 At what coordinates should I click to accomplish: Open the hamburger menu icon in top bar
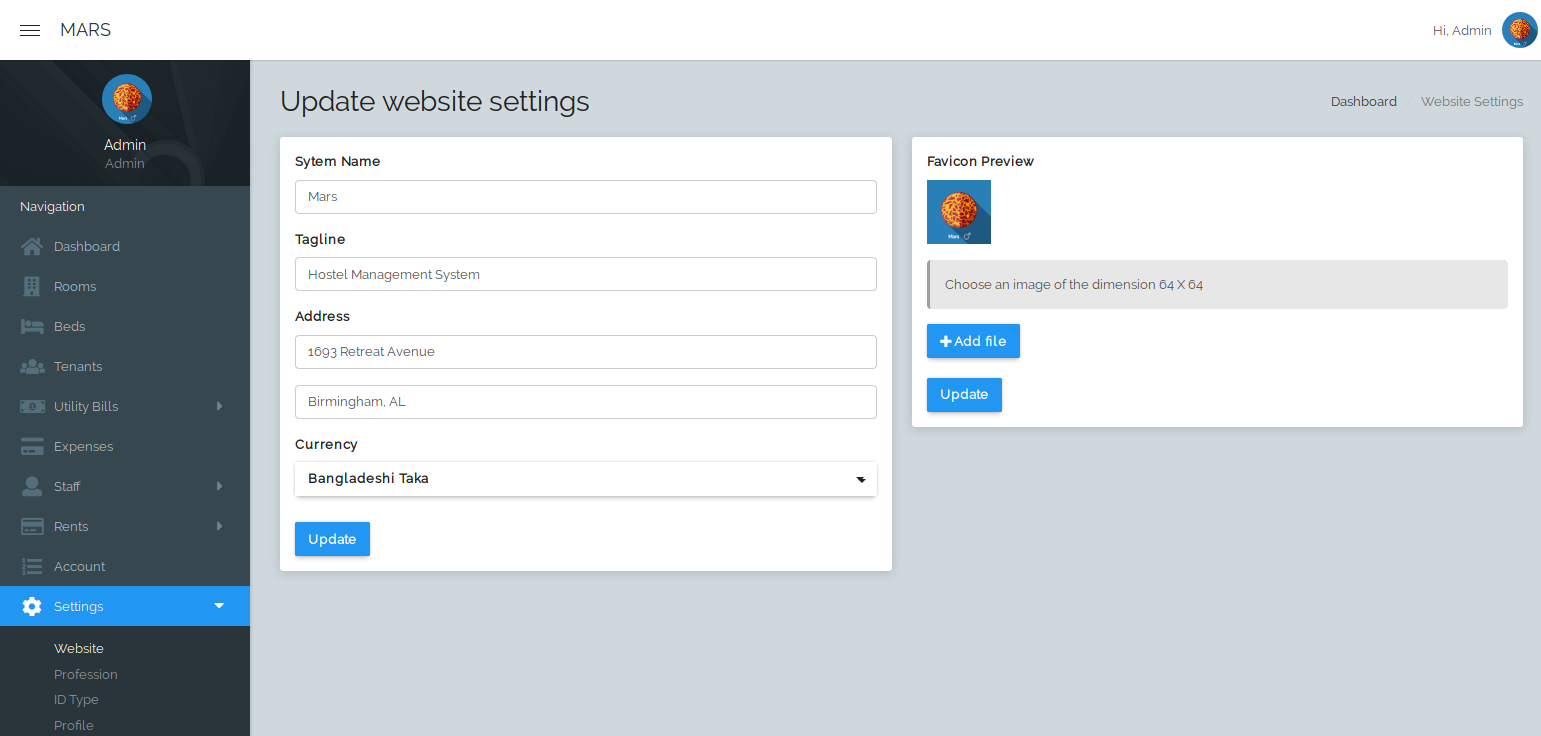click(29, 30)
